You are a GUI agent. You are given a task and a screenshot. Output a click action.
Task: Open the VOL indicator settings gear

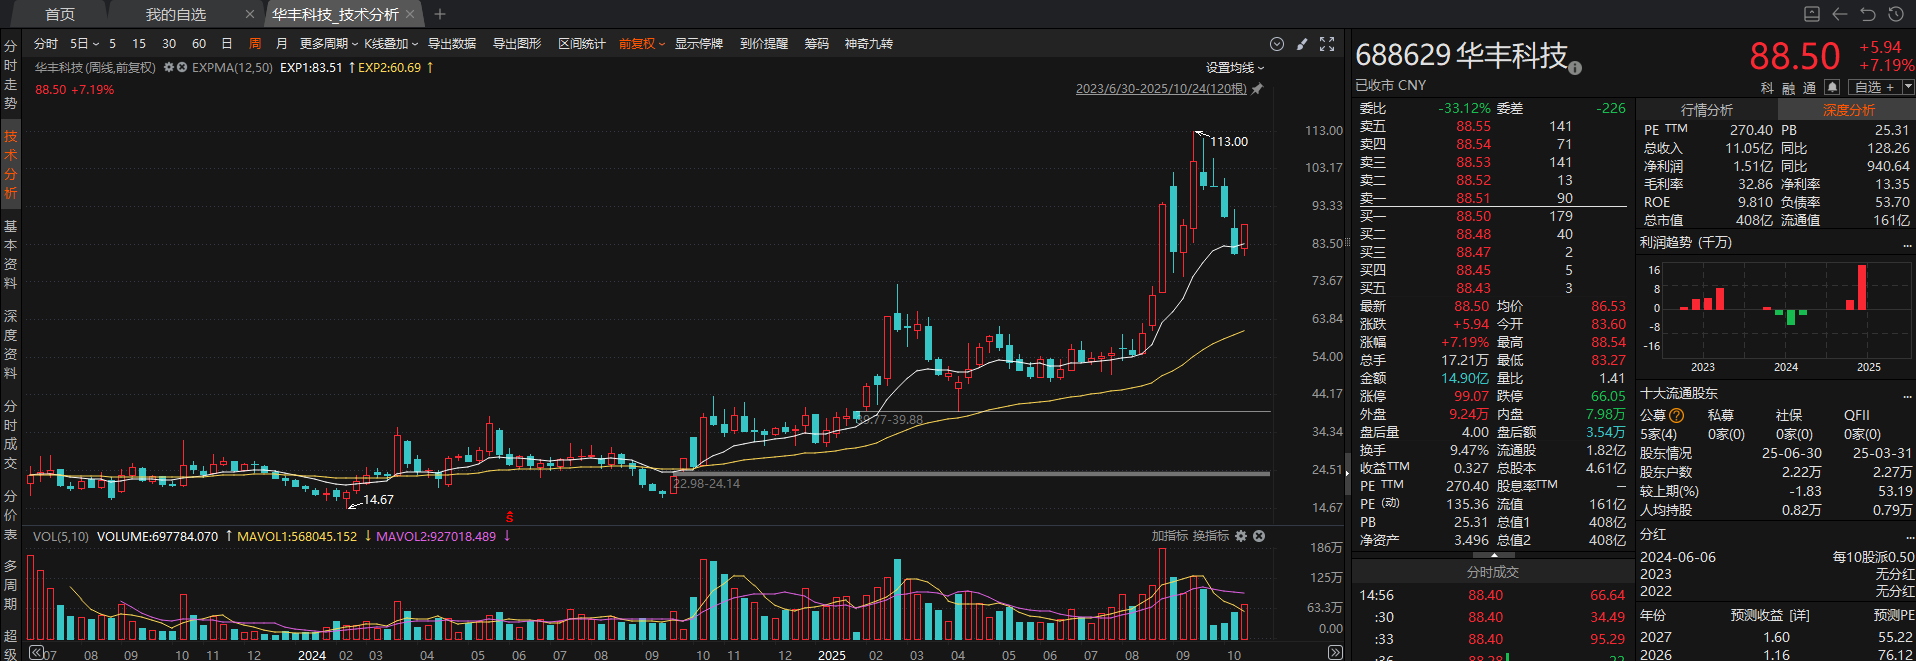pos(1241,536)
